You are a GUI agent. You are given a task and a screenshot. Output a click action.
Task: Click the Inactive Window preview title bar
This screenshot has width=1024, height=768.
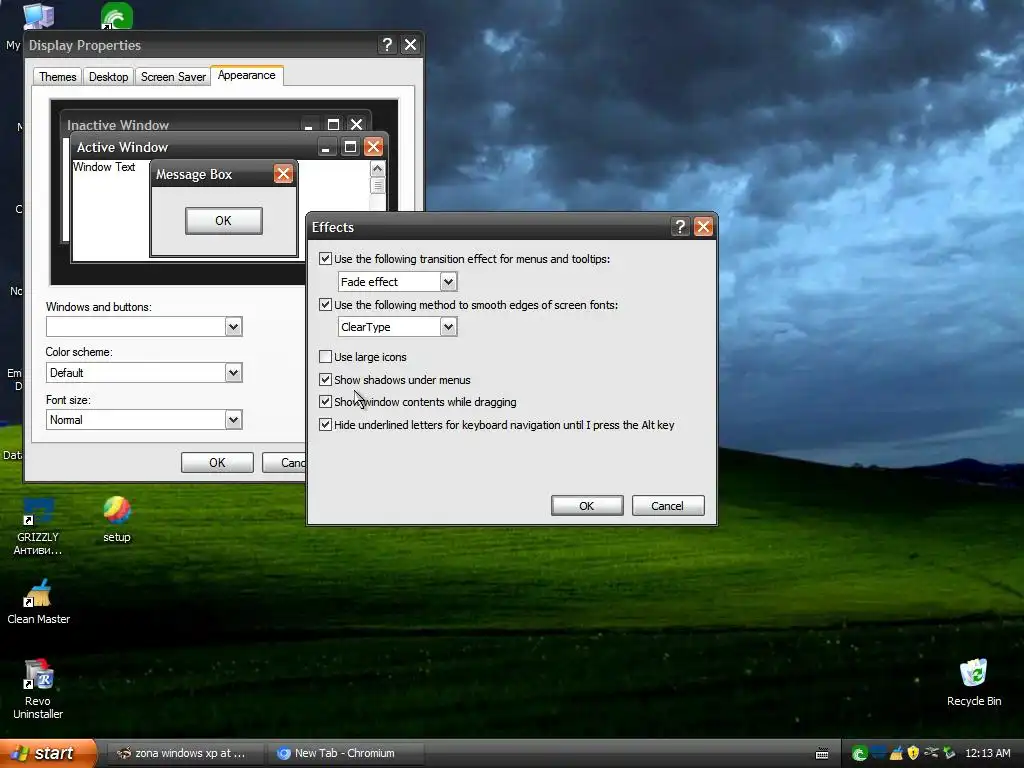click(x=216, y=124)
